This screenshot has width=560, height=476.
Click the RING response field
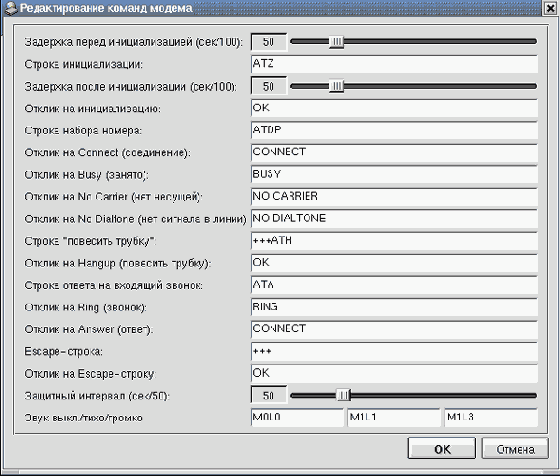click(x=394, y=307)
